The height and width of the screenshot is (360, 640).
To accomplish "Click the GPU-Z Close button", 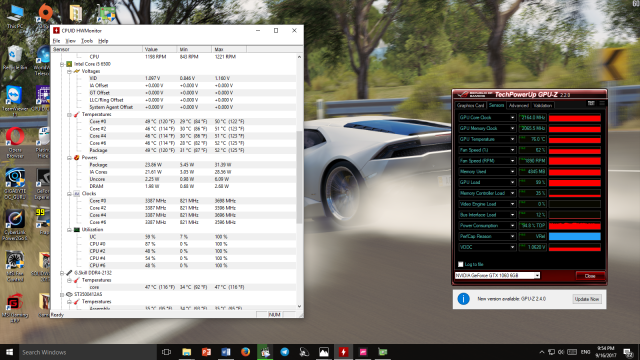I will [x=590, y=276].
